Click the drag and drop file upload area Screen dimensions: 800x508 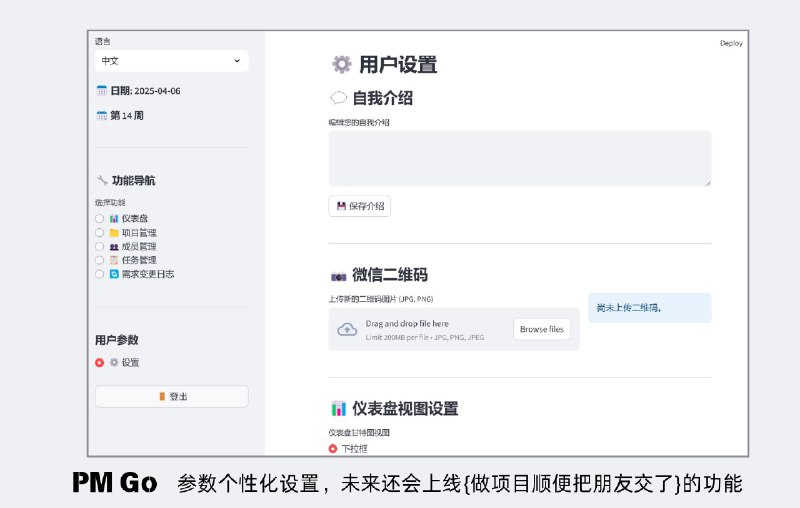(x=454, y=329)
